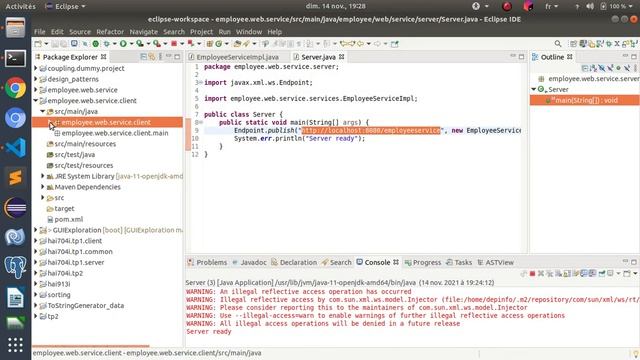The image size is (640, 360).
Task: Click the volume icon in system tray
Action: tap(590, 6)
